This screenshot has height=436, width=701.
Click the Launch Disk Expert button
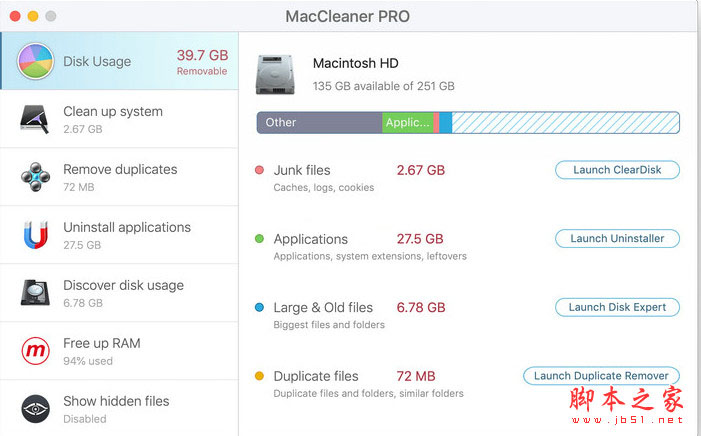click(617, 307)
